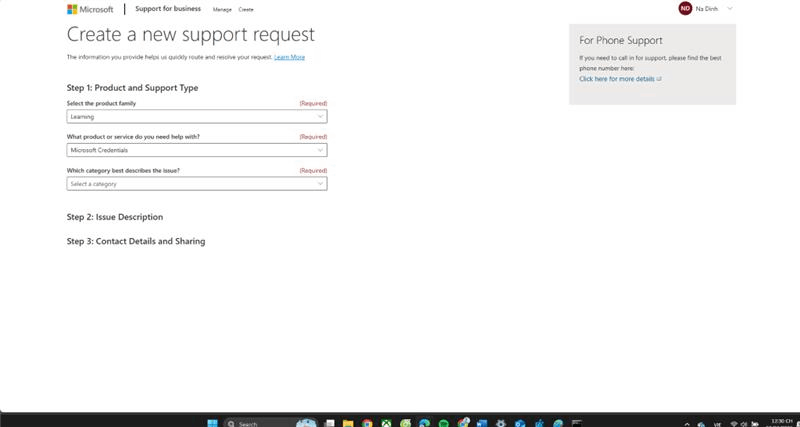This screenshot has width=800, height=427.
Task: Open File Explorer from the taskbar
Action: coord(348,423)
